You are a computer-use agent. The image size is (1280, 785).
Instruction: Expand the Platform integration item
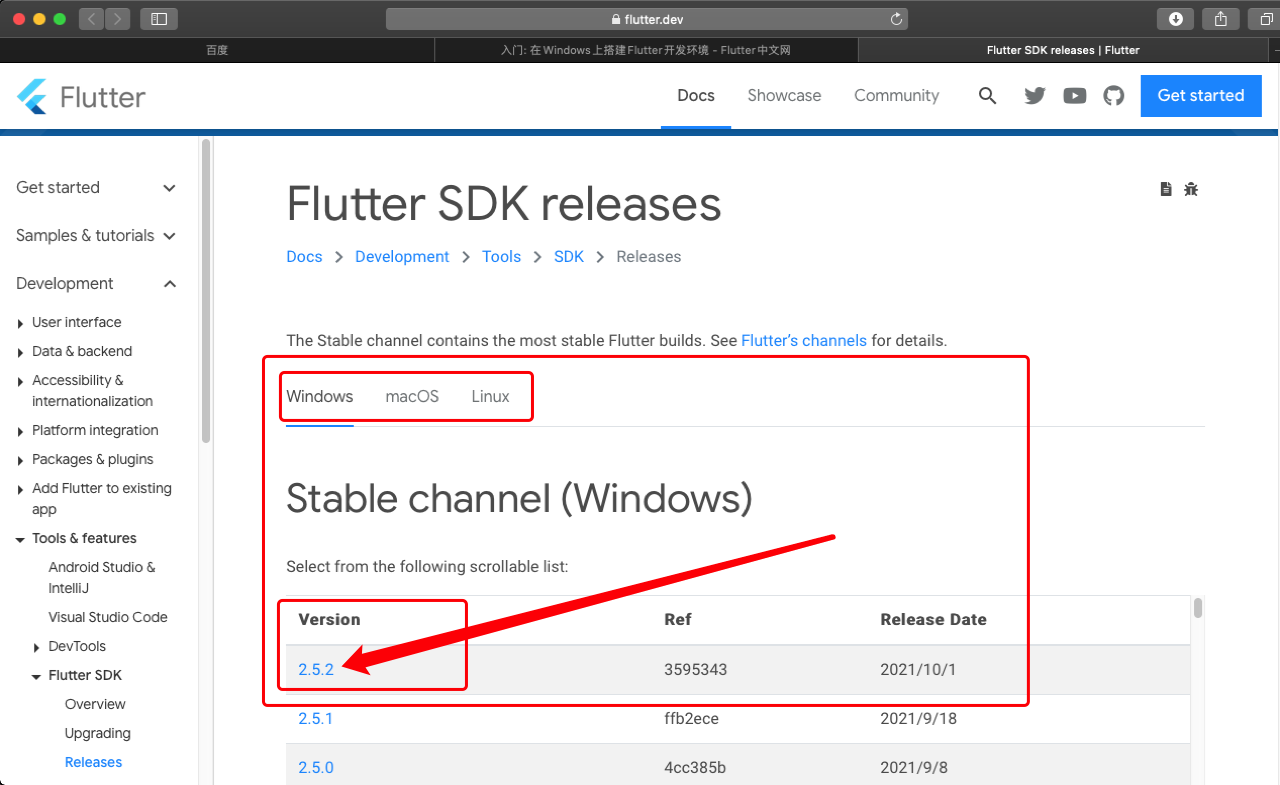[x=87, y=430]
